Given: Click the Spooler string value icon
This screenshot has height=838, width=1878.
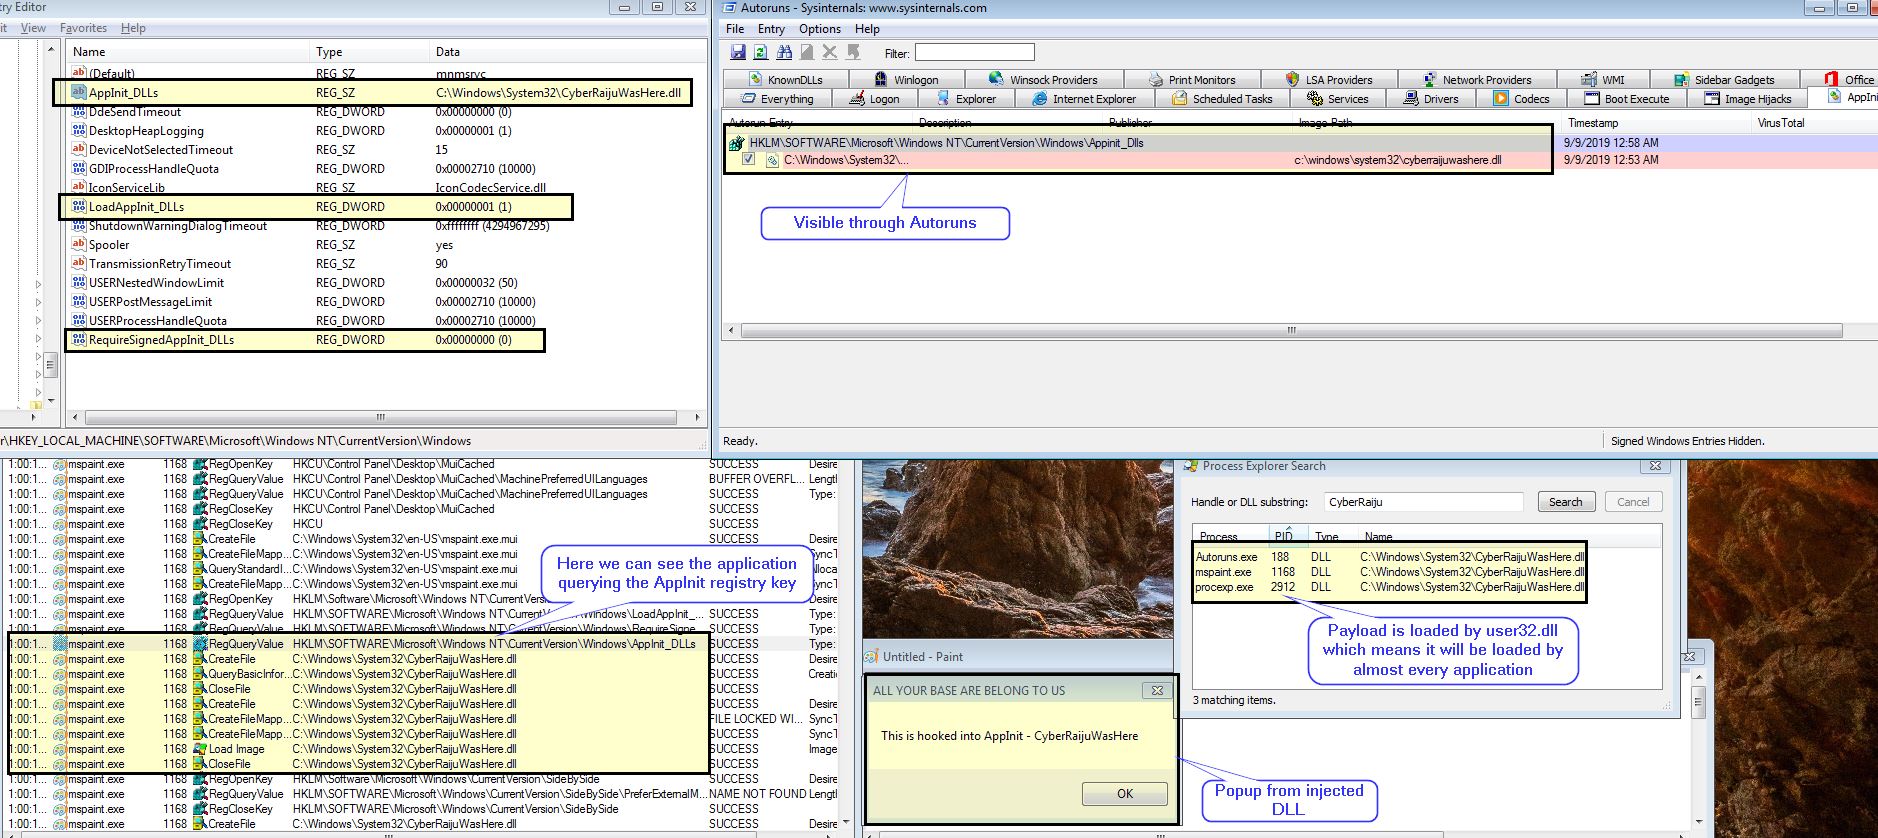Looking at the screenshot, I should coord(79,244).
